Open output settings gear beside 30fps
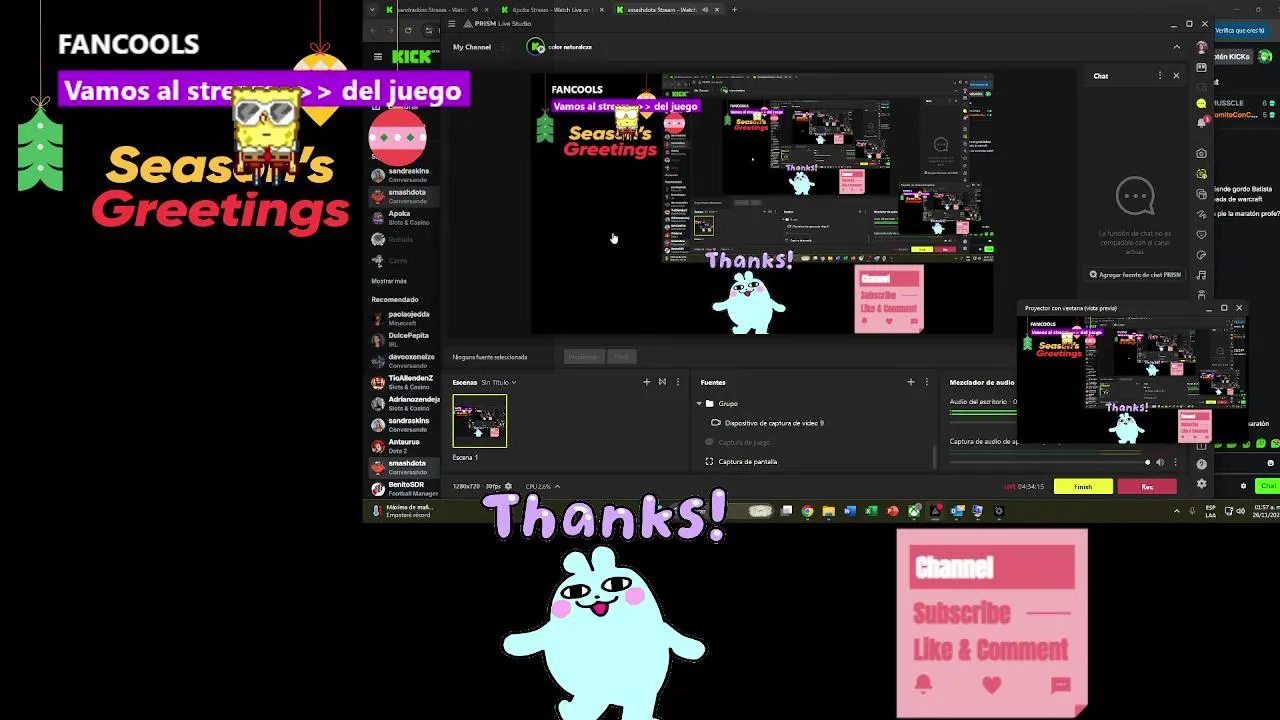 (x=508, y=487)
